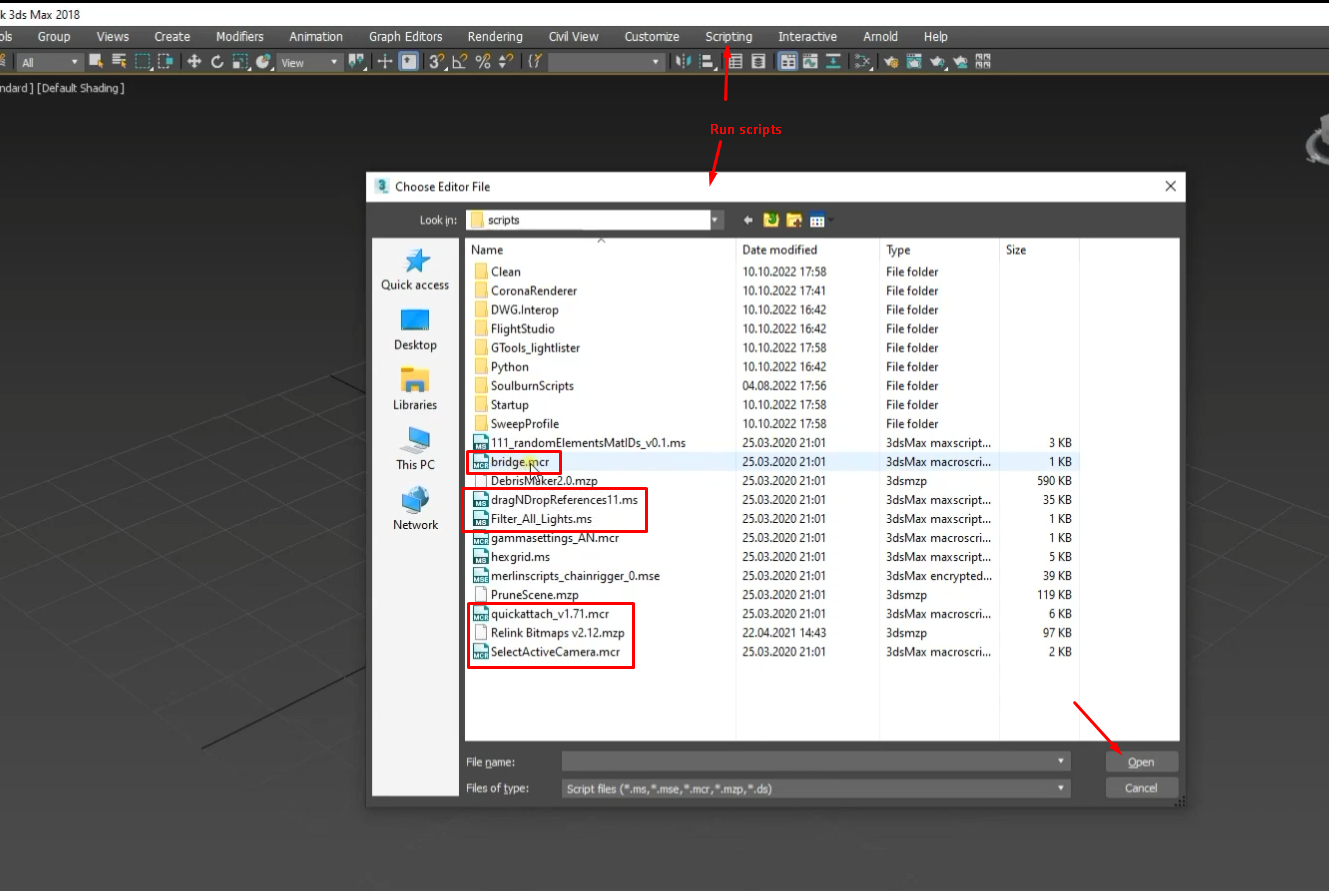Toggle Scene Explorer icon
Screen dimensions: 1329x891
pyautogui.click(x=735, y=62)
